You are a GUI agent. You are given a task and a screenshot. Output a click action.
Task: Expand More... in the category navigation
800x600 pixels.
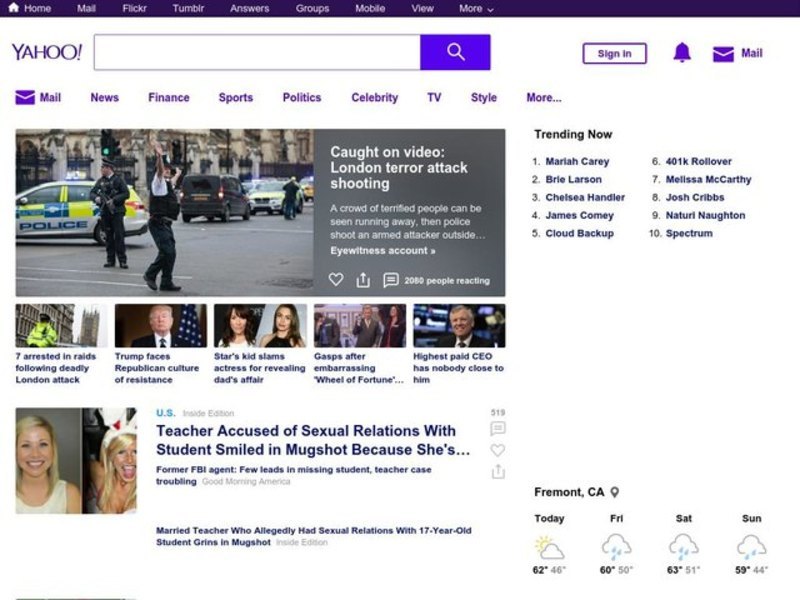(x=543, y=98)
